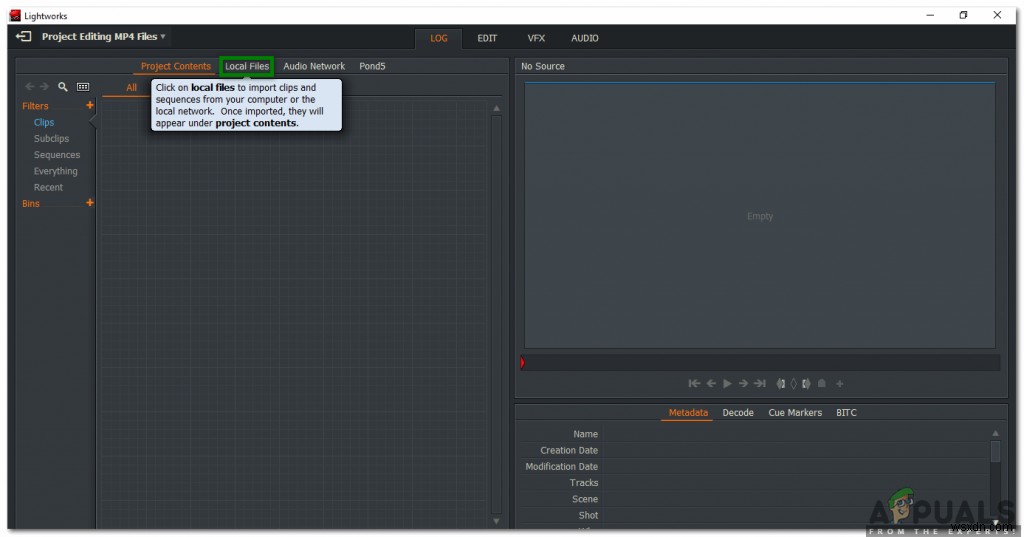Click the mark out icon
The image size is (1024, 537).
(805, 383)
